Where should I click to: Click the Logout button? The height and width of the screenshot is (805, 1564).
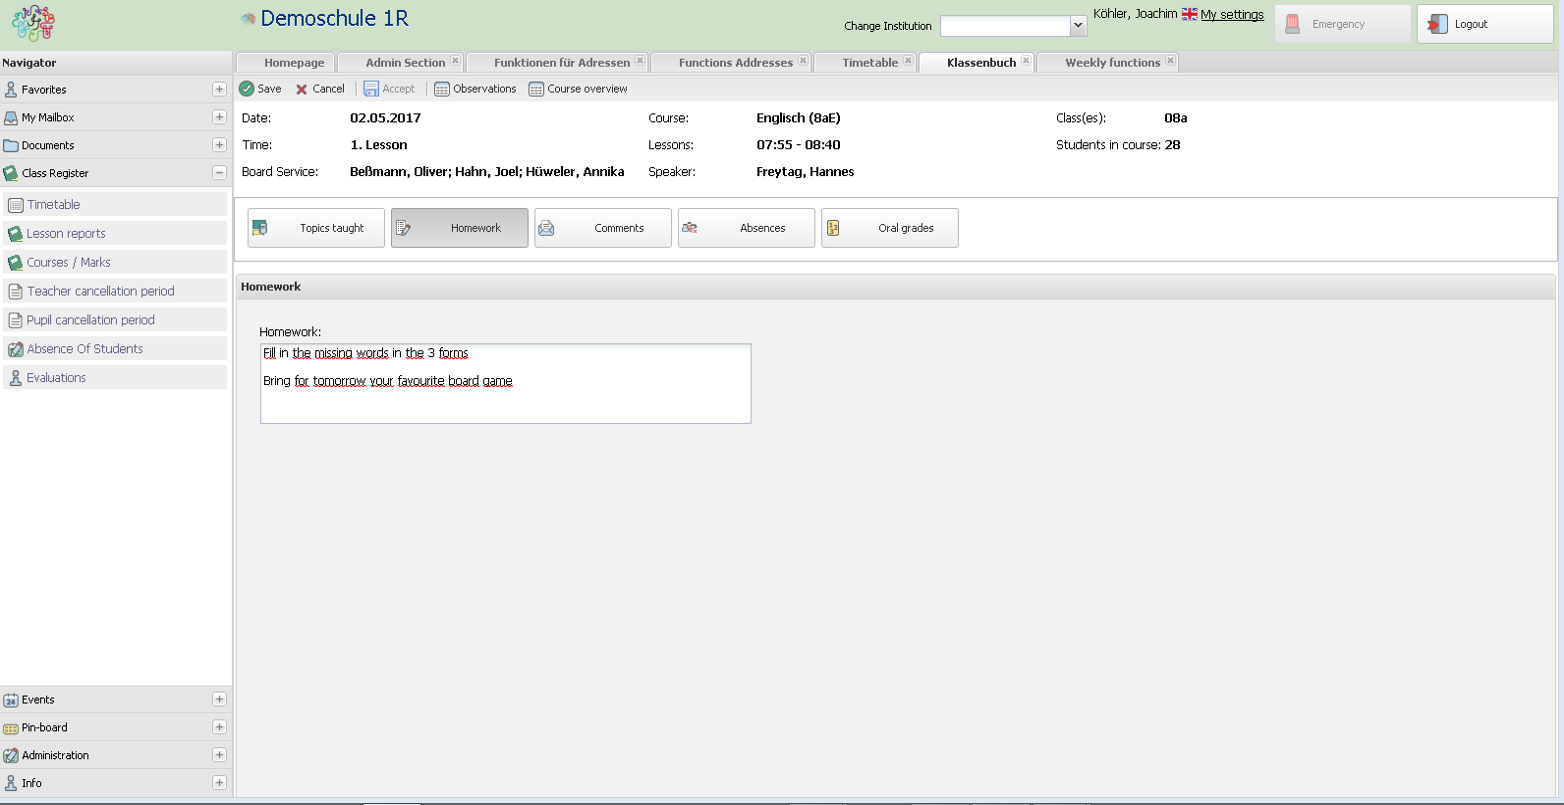click(x=1484, y=24)
